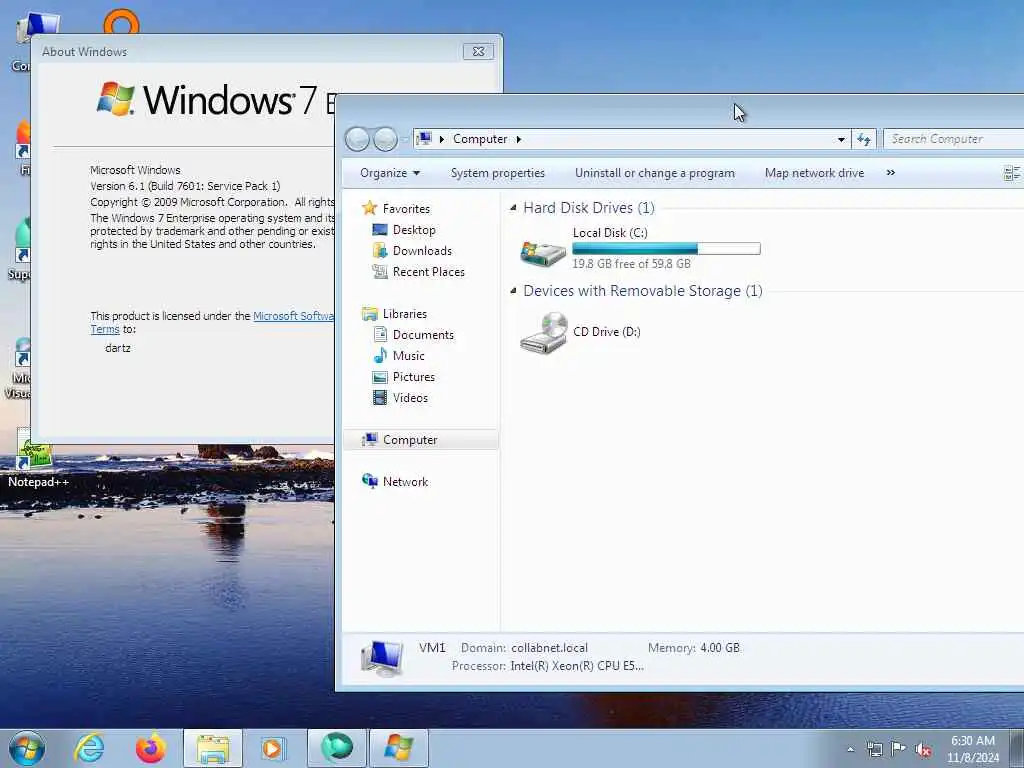Image resolution: width=1024 pixels, height=768 pixels.
Task: Launch Internet Explorer from taskbar
Action: tap(89, 748)
